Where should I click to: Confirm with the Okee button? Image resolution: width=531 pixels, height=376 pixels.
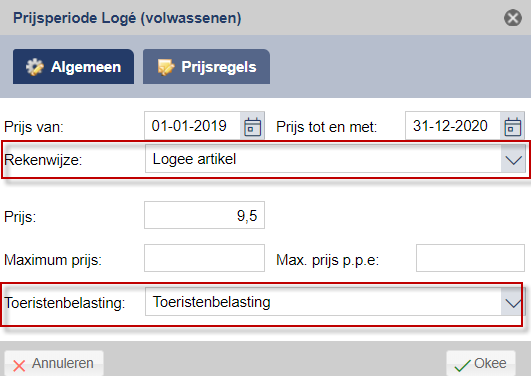coord(481,363)
